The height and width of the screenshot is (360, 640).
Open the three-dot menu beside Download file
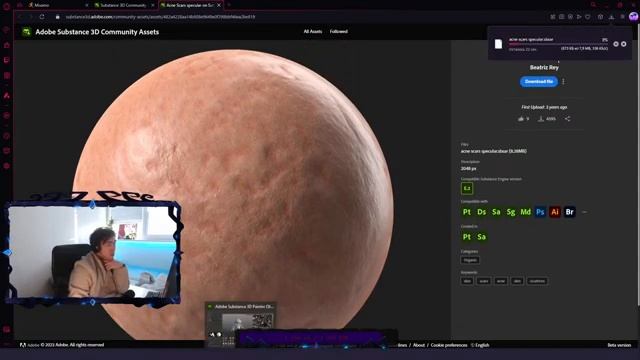(x=563, y=82)
